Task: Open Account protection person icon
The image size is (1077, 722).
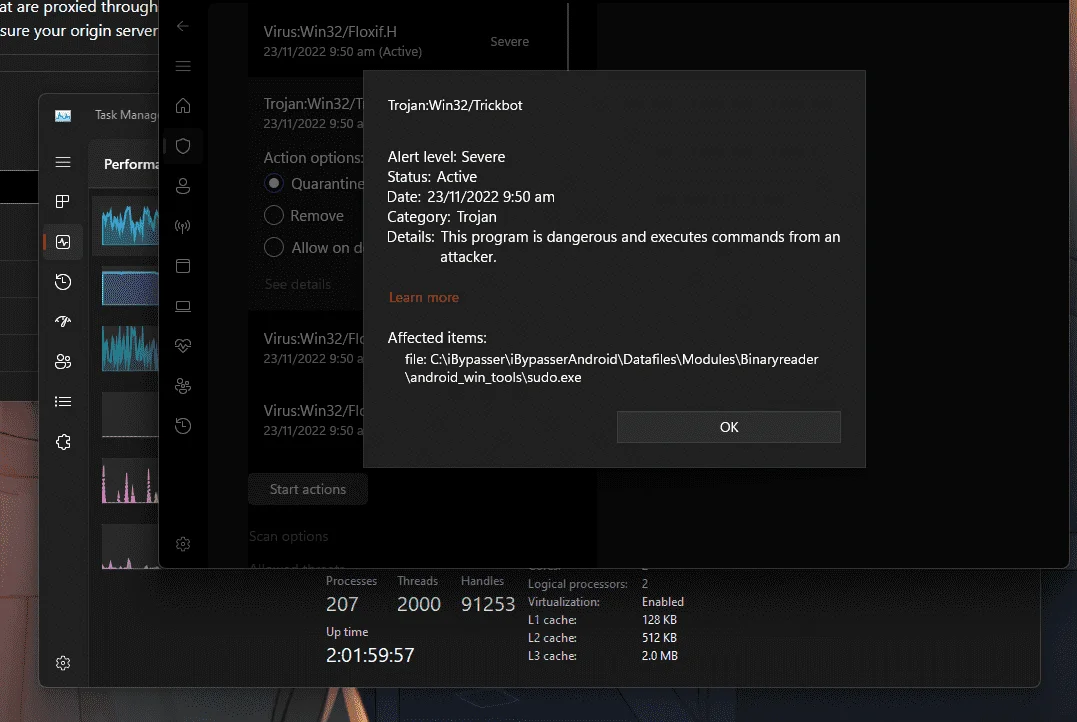Action: (x=183, y=186)
